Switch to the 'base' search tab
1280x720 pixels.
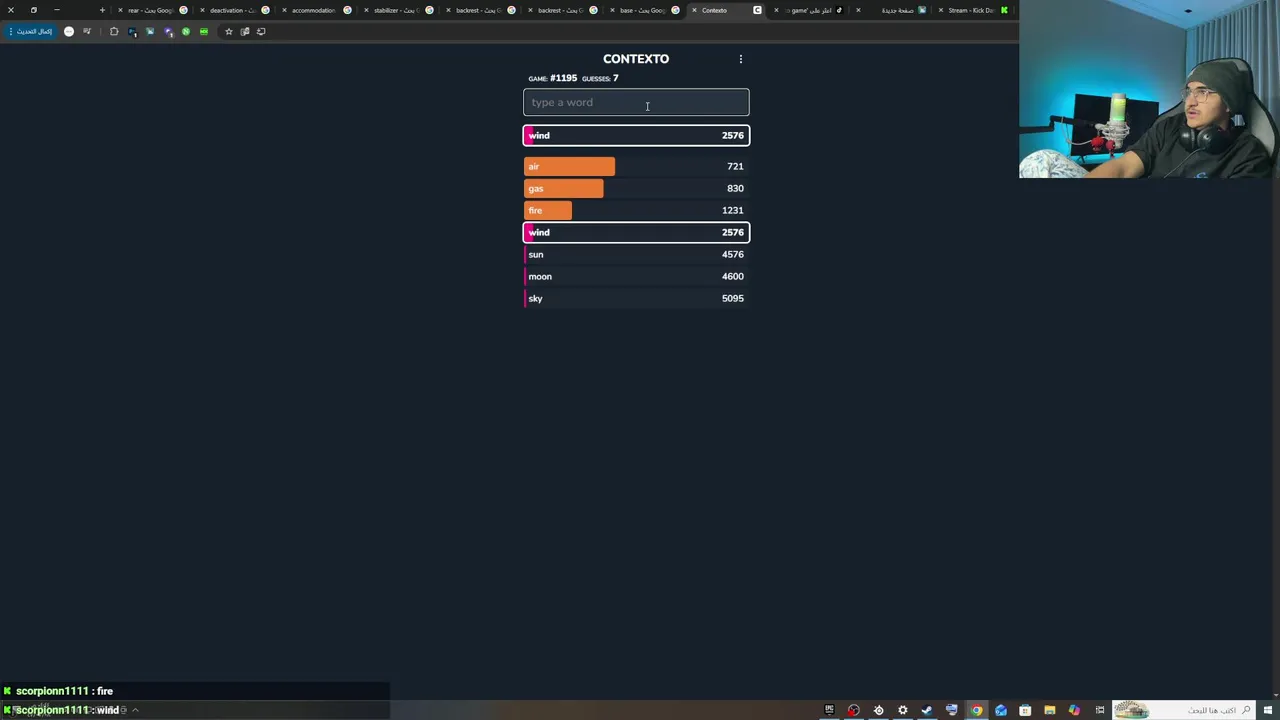tap(643, 10)
